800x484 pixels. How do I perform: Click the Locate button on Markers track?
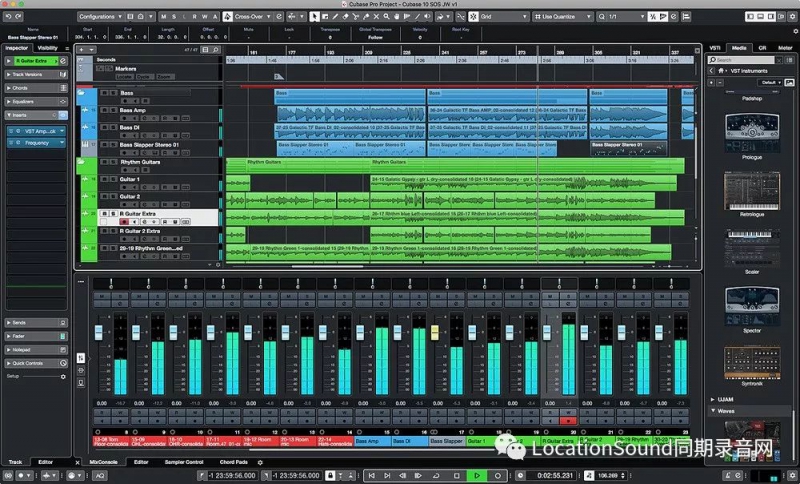[124, 77]
